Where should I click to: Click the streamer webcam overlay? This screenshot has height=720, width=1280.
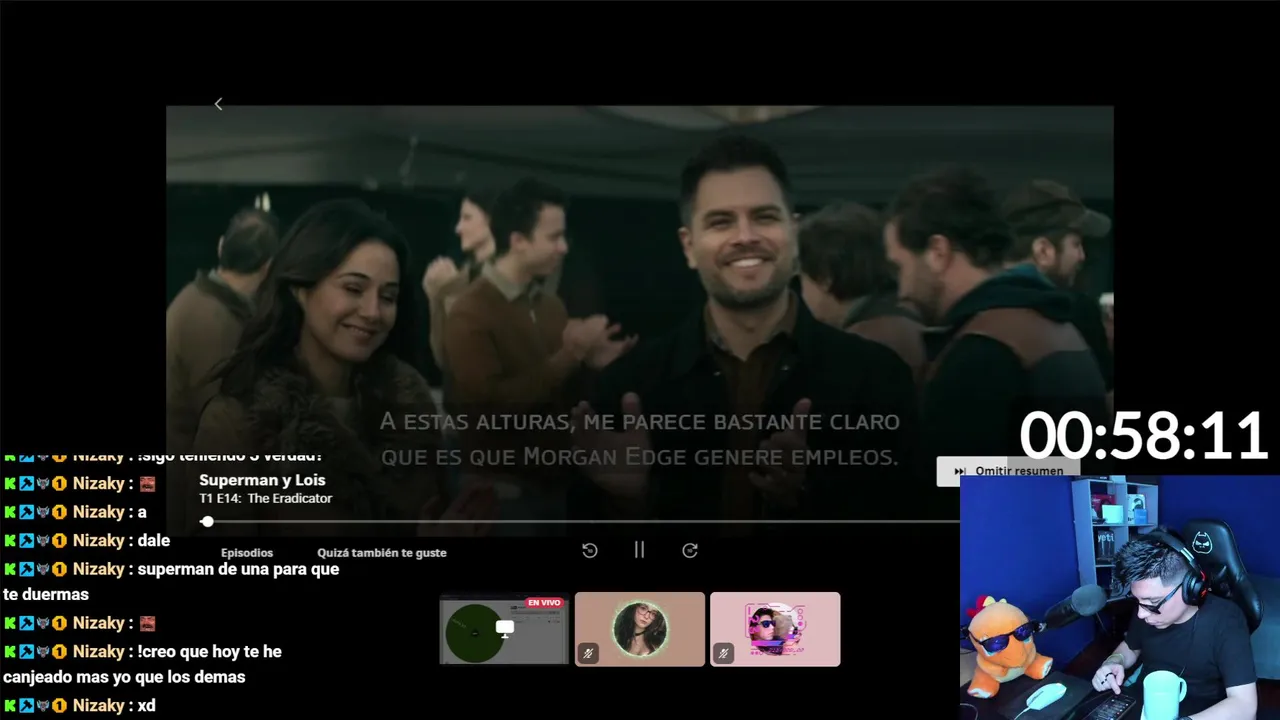(x=1120, y=597)
